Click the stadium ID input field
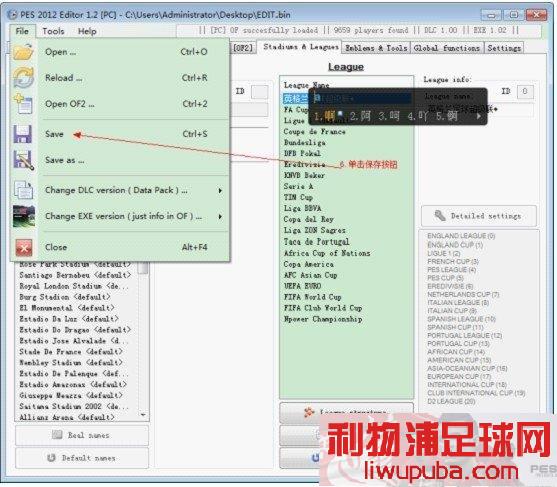 [x=260, y=92]
